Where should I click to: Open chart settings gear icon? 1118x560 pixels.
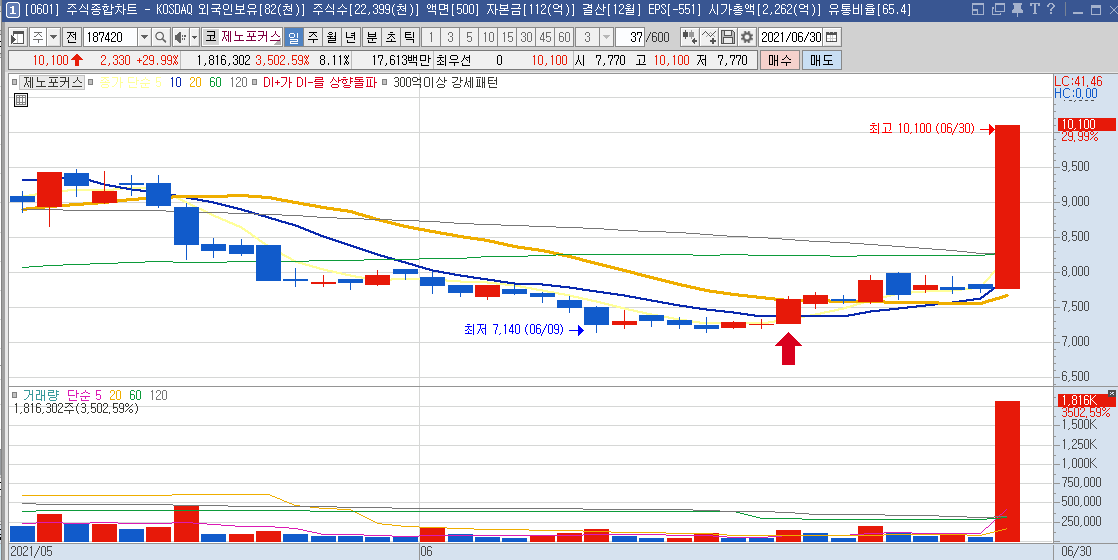747,37
